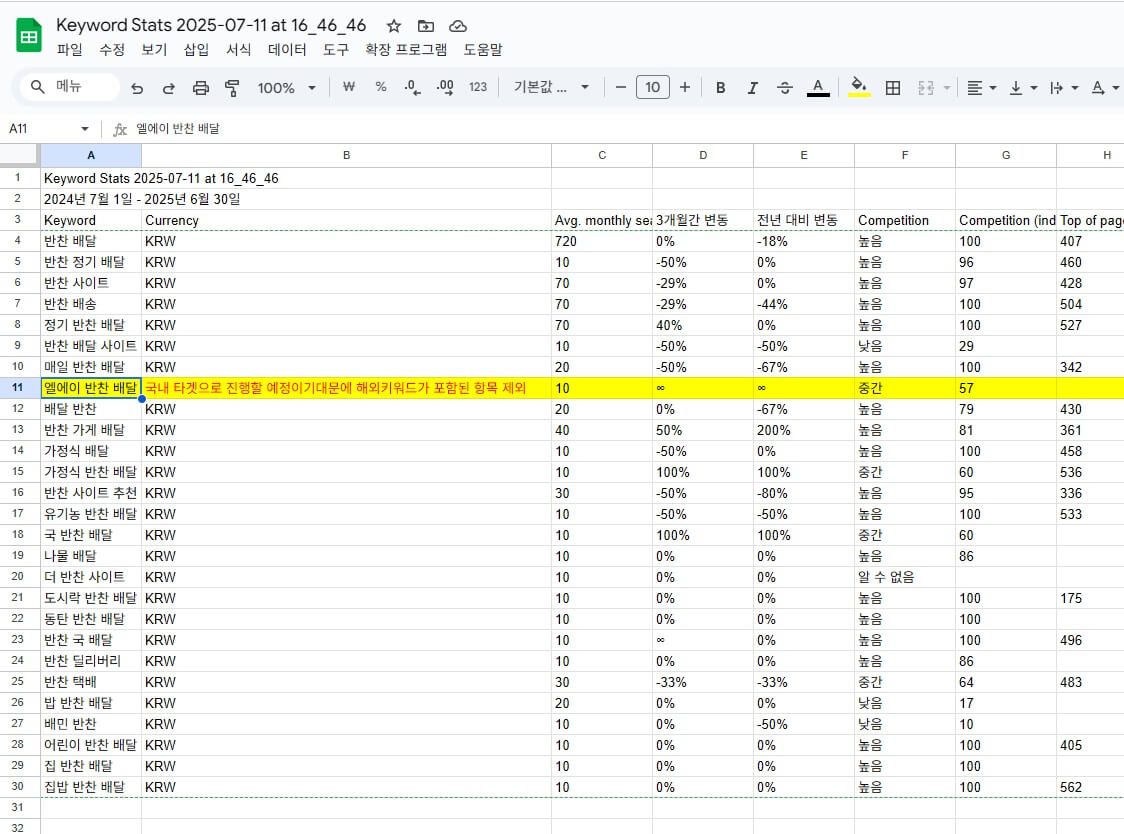The image size is (1124, 834).
Task: Click the merge cells icon
Action: (925, 87)
